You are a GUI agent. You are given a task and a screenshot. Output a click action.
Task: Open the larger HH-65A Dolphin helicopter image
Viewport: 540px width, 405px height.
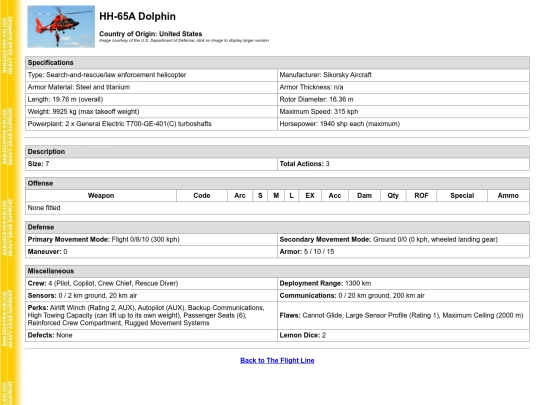[61, 26]
